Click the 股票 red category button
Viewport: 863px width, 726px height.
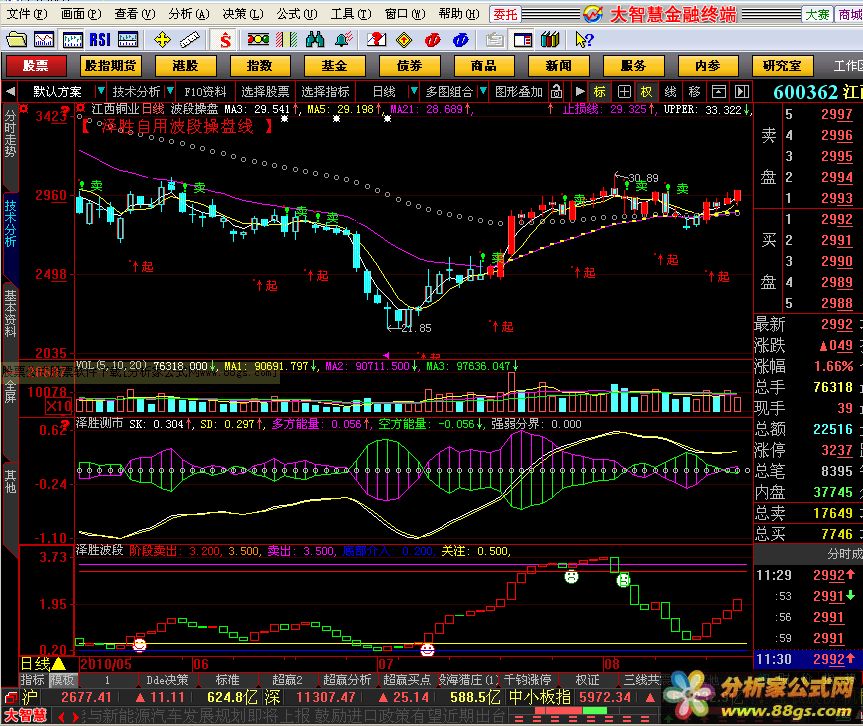[36, 66]
